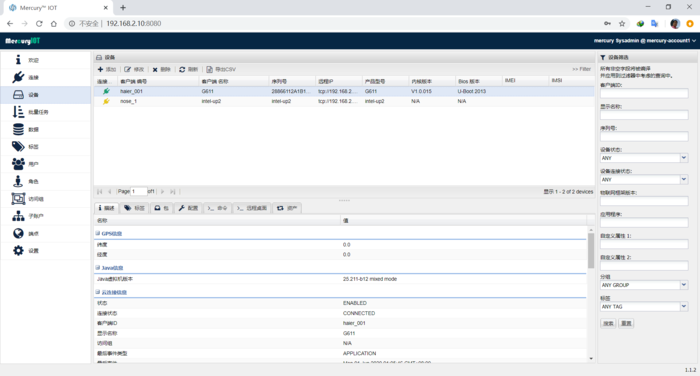Open the Access Groups section frame icon

tap(18, 199)
